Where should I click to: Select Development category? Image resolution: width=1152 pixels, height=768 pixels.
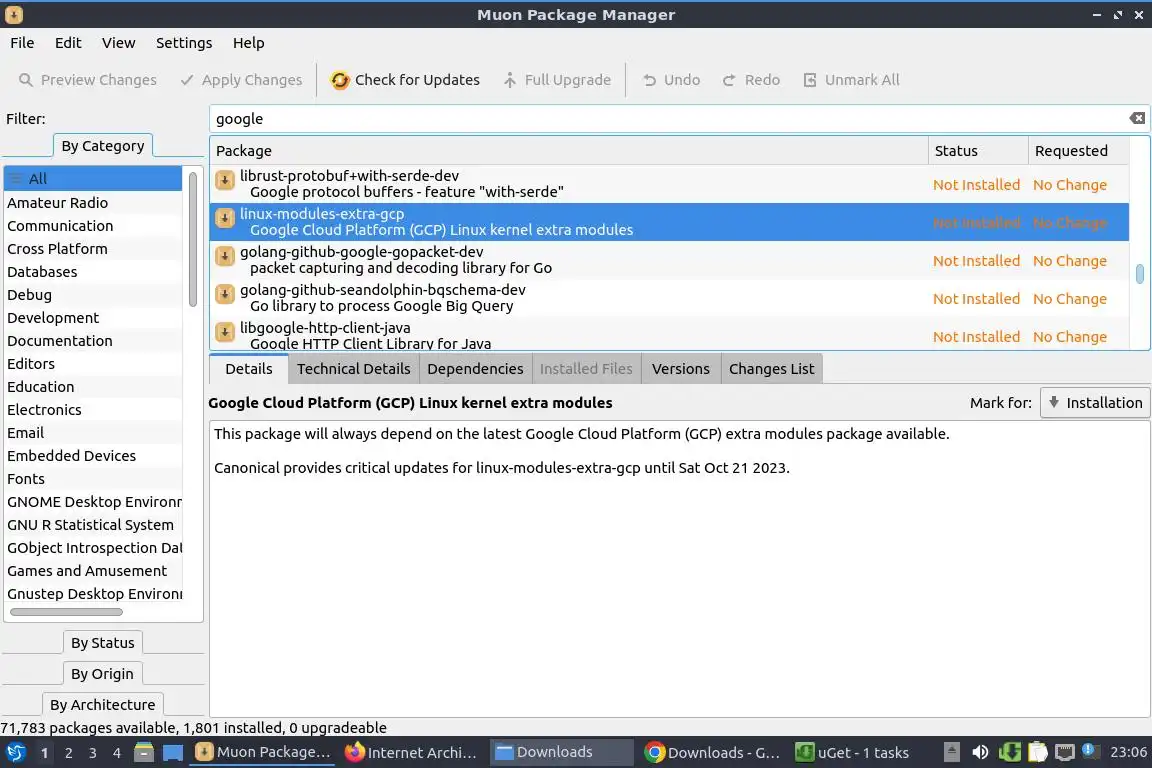tap(93, 317)
